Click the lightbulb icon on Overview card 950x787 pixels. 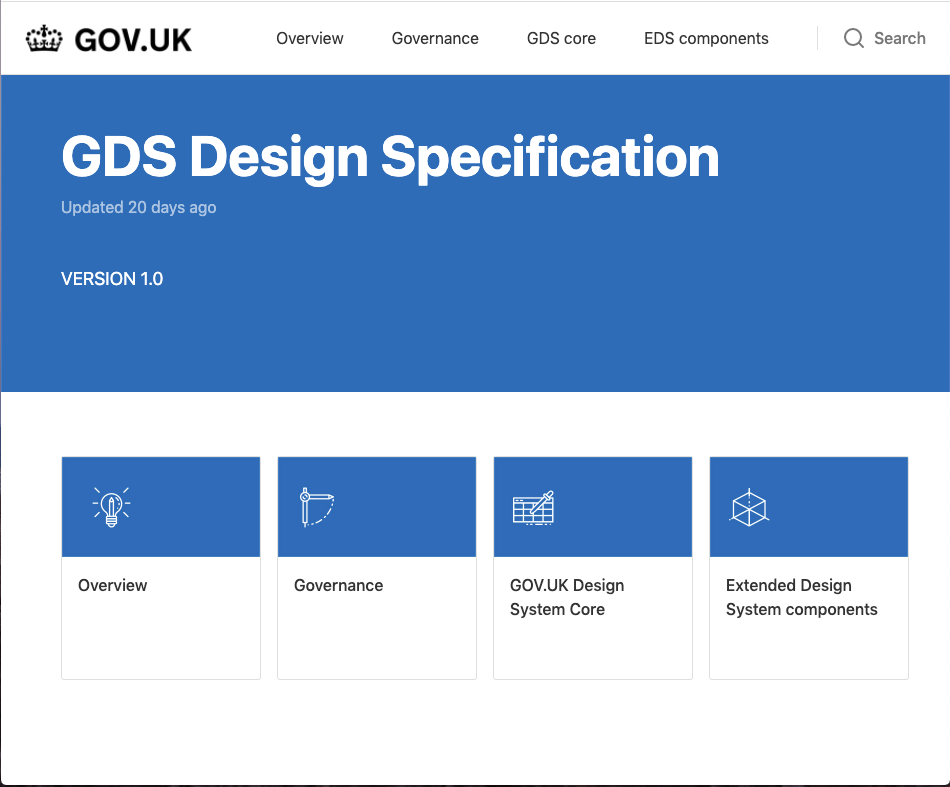coord(111,507)
